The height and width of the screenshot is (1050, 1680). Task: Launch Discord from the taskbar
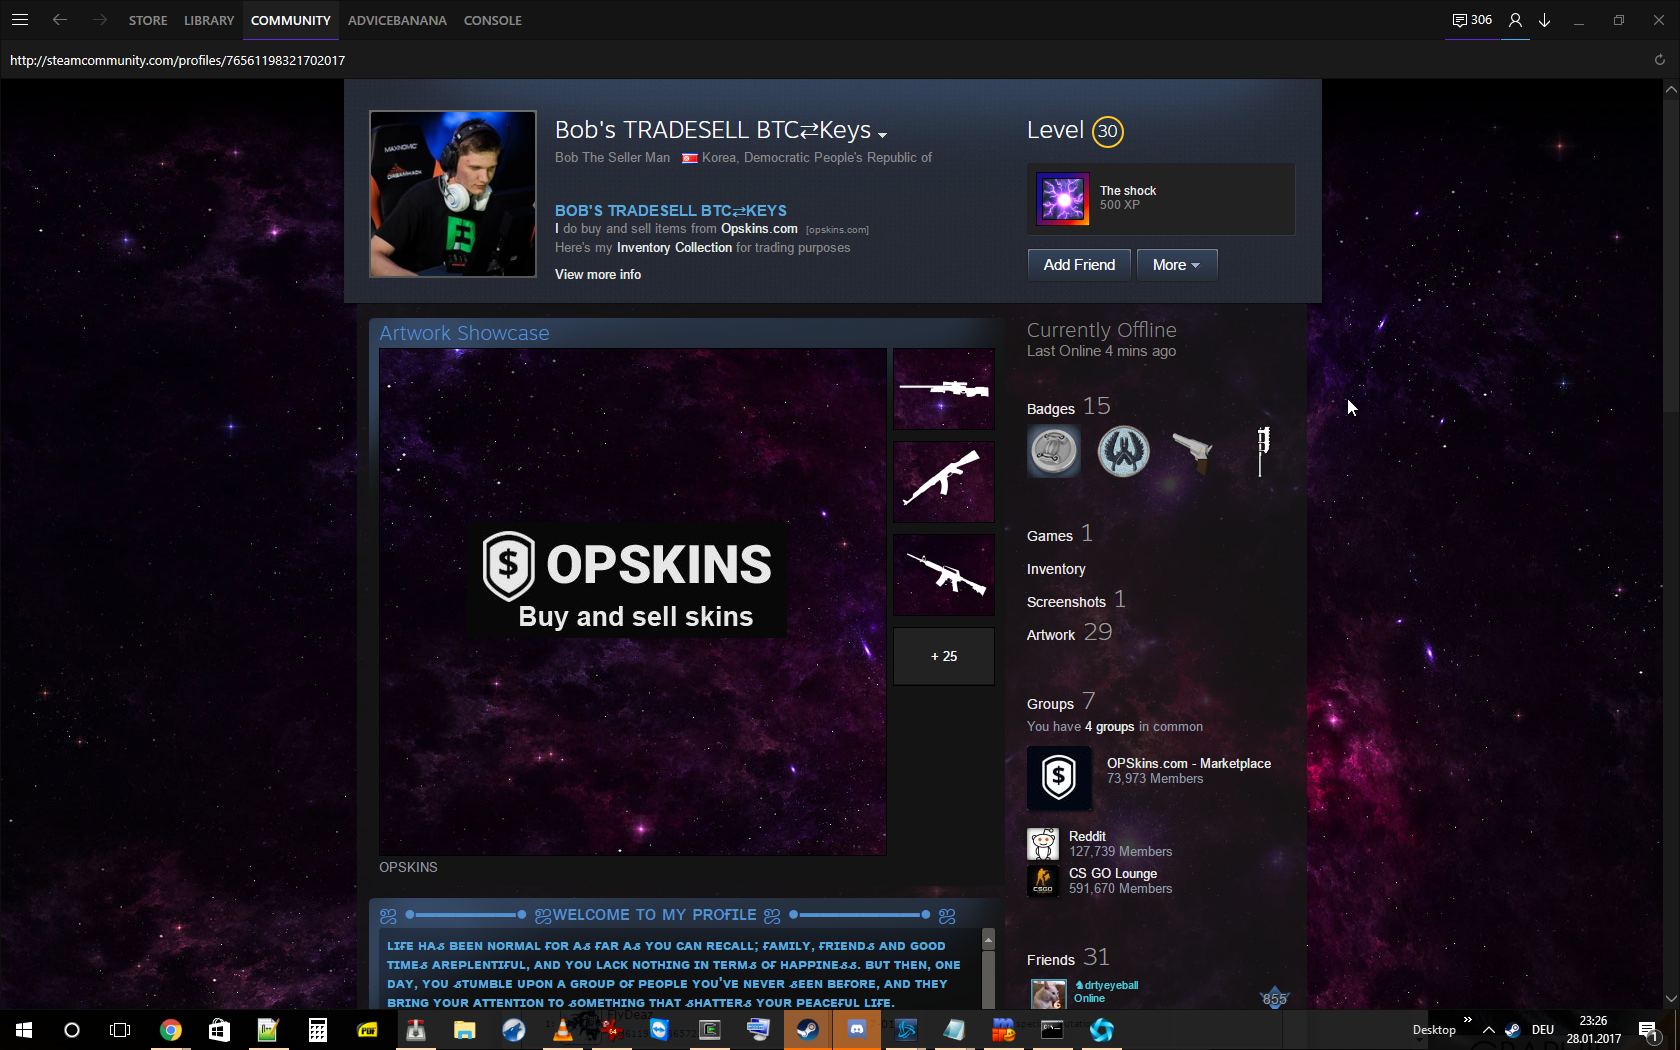[x=857, y=1030]
